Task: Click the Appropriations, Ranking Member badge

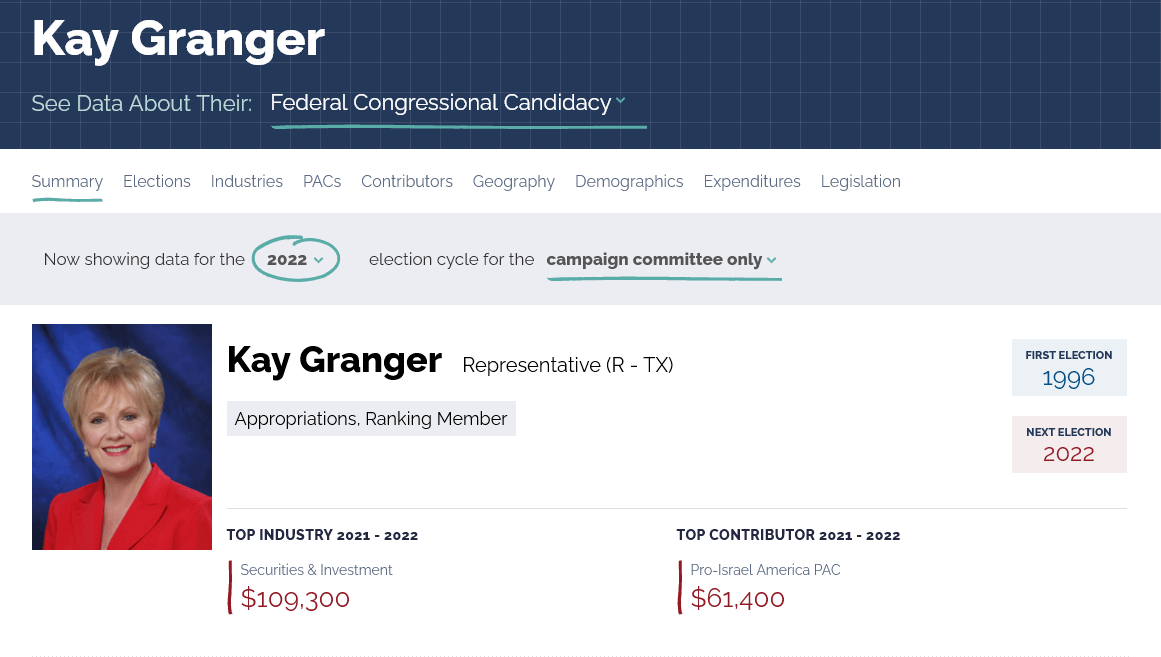Action: [371, 418]
